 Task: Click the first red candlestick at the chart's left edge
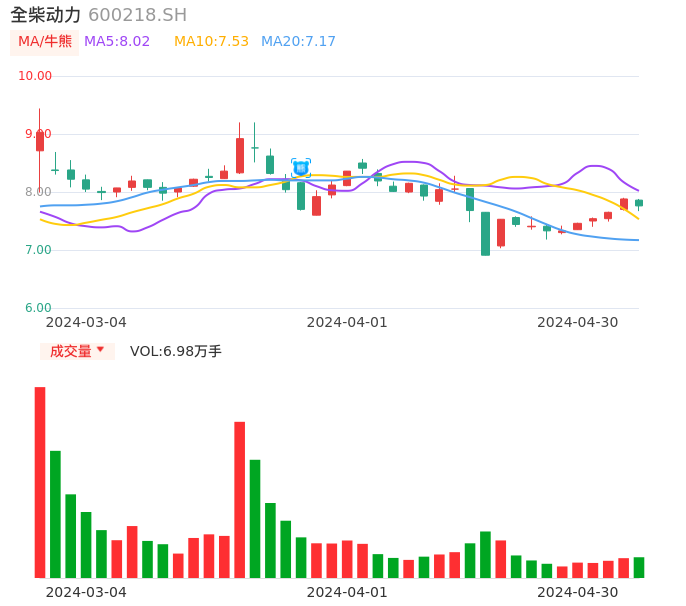(40, 141)
